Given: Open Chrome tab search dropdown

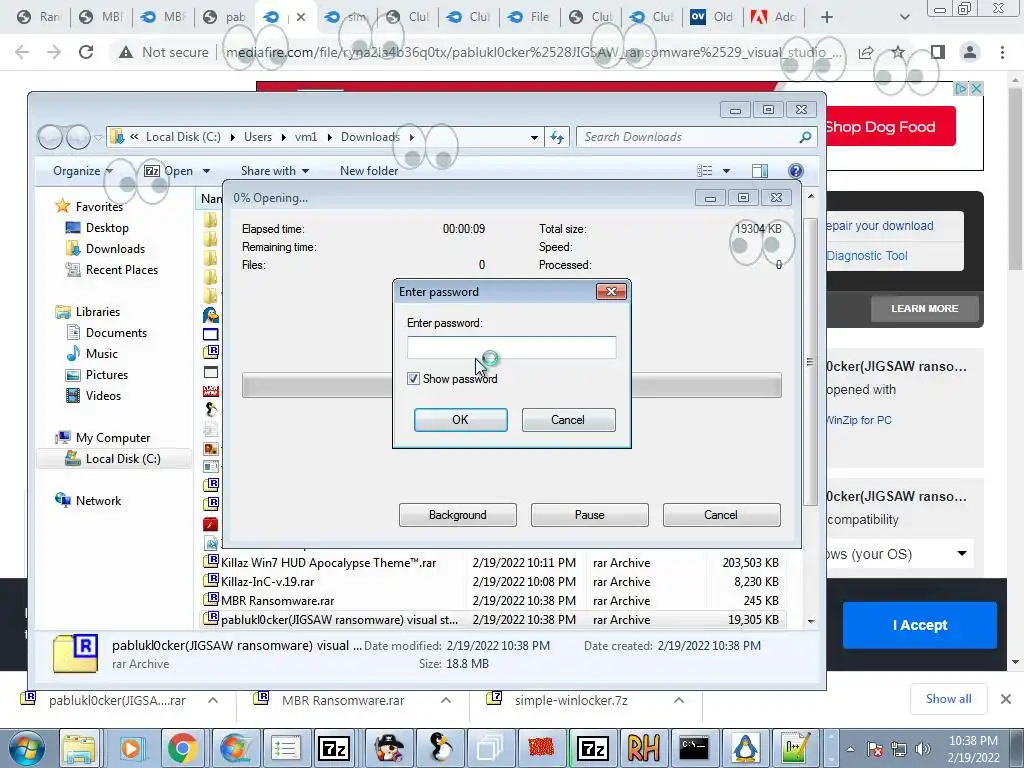Looking at the screenshot, I should coord(904,18).
